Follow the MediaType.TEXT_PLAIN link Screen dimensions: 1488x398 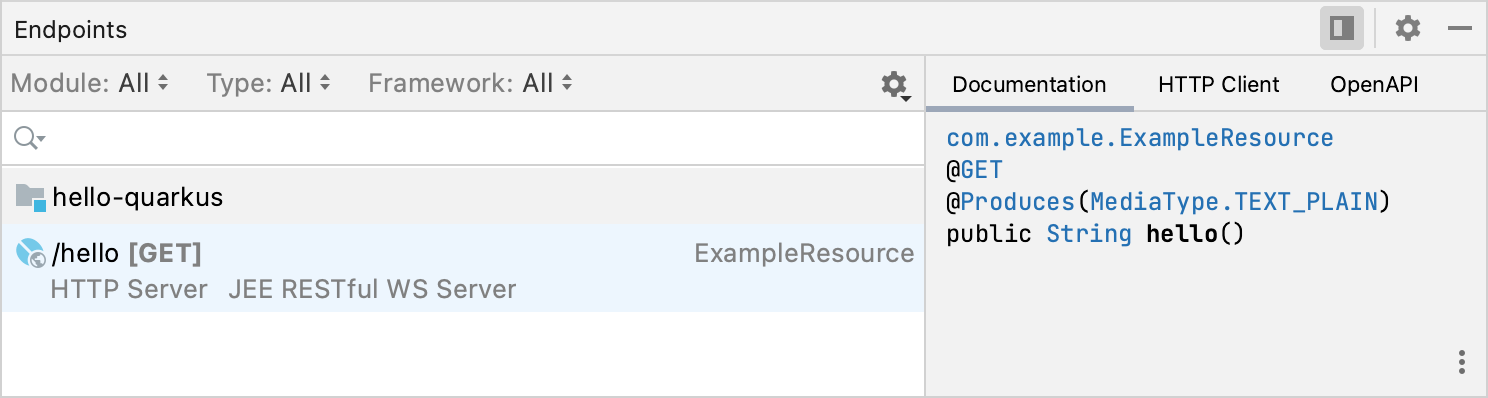point(1235,202)
